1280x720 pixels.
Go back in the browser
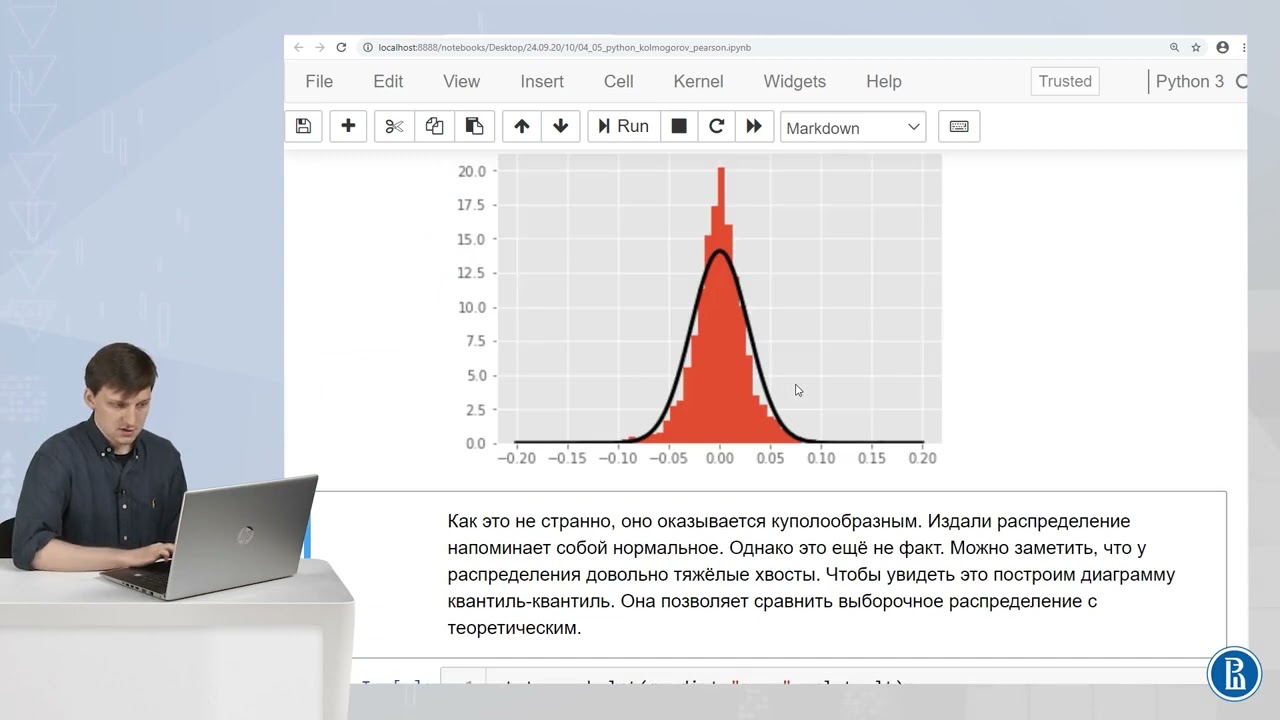[298, 47]
